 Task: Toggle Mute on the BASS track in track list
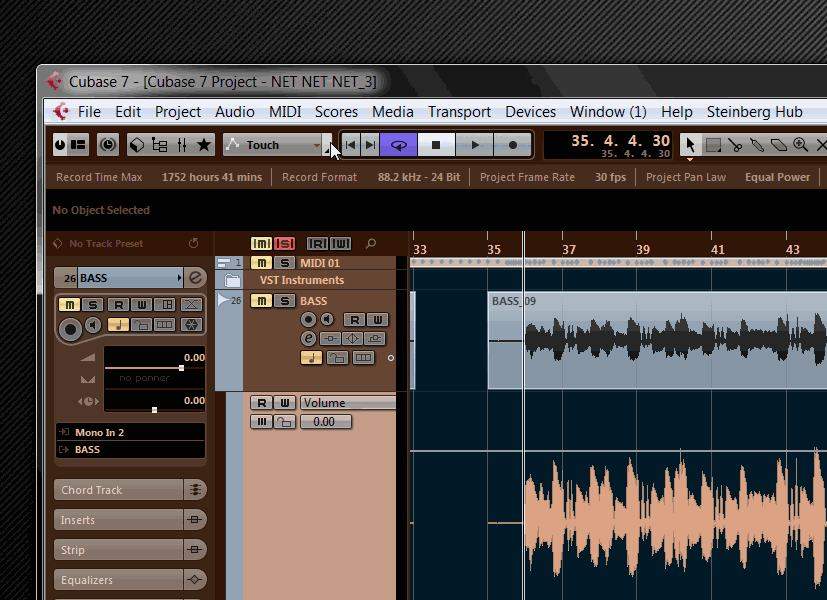point(260,301)
